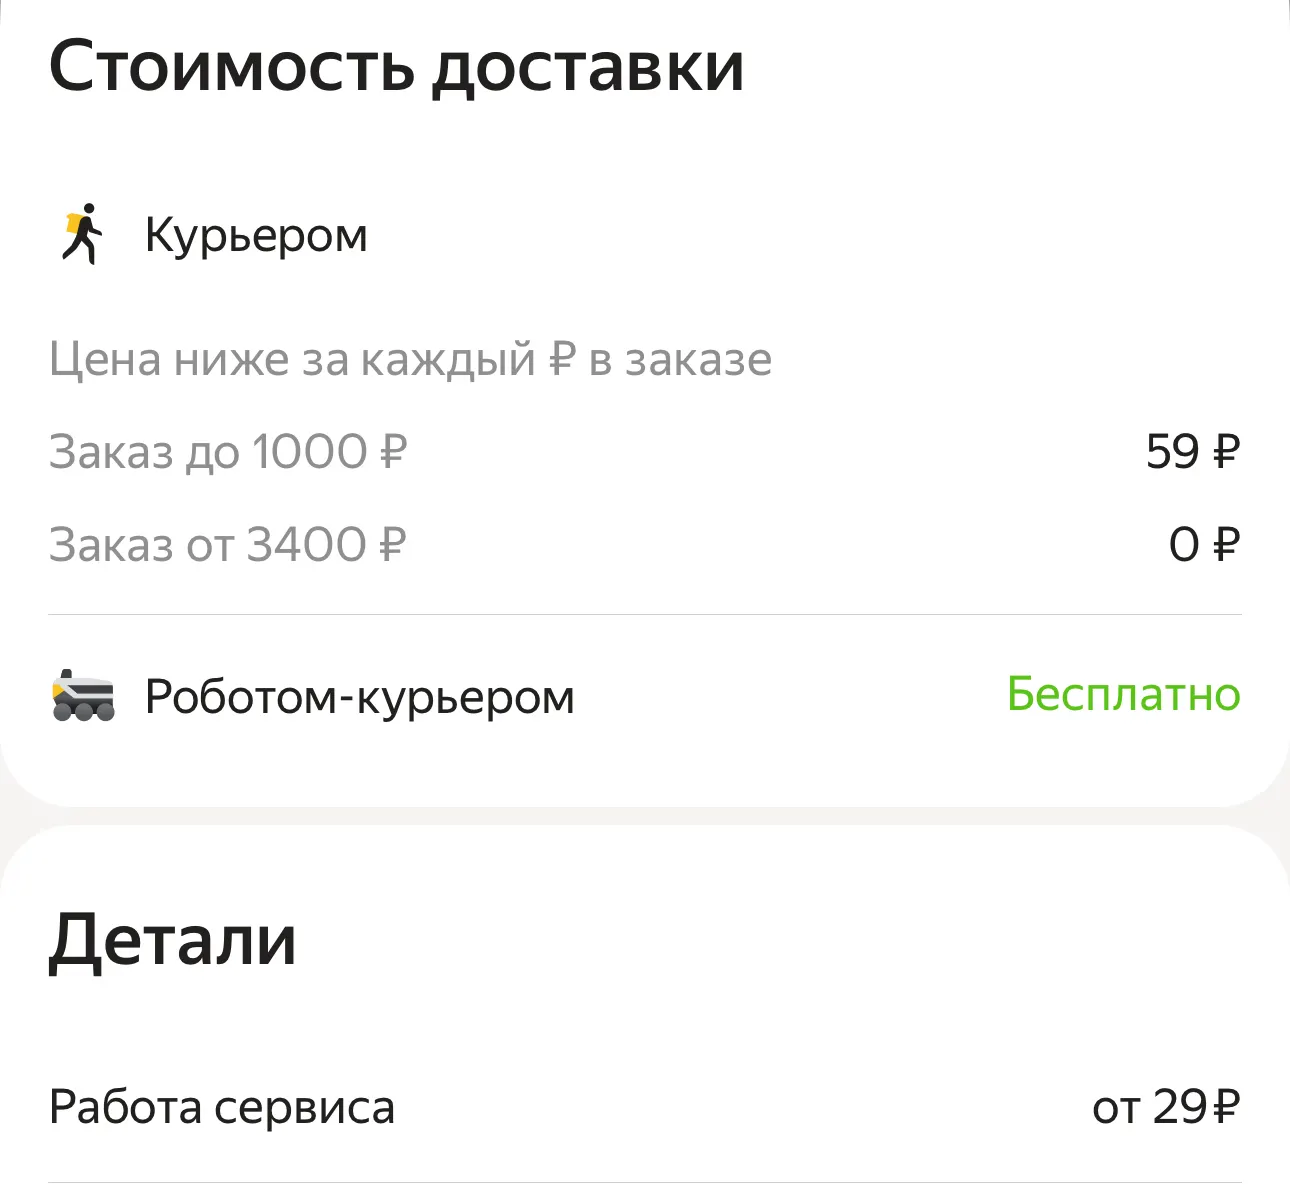Tap the 0 ₽ delivery price
The width and height of the screenshot is (1290, 1204).
pos(1203,545)
